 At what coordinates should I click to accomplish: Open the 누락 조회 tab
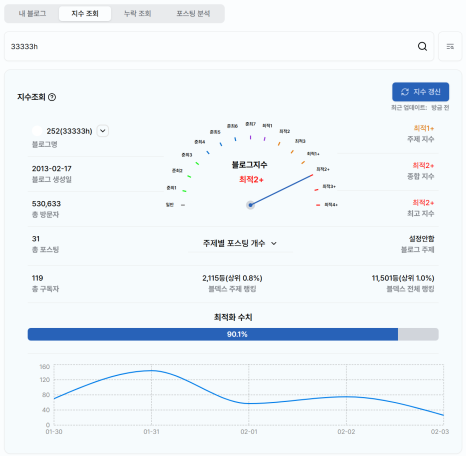click(138, 14)
